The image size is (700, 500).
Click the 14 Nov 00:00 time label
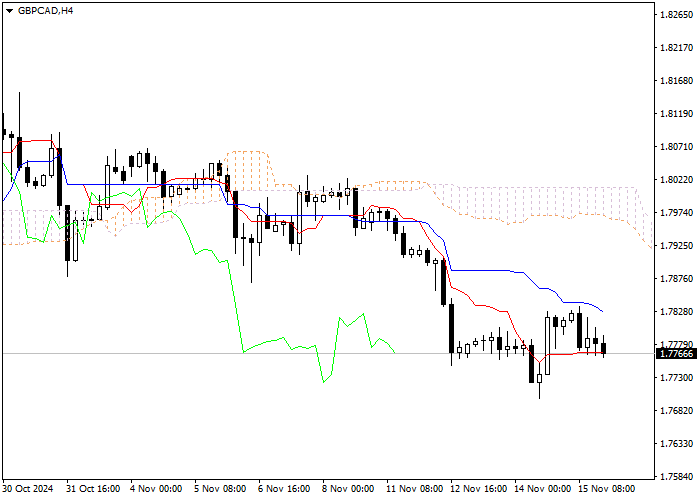543,489
